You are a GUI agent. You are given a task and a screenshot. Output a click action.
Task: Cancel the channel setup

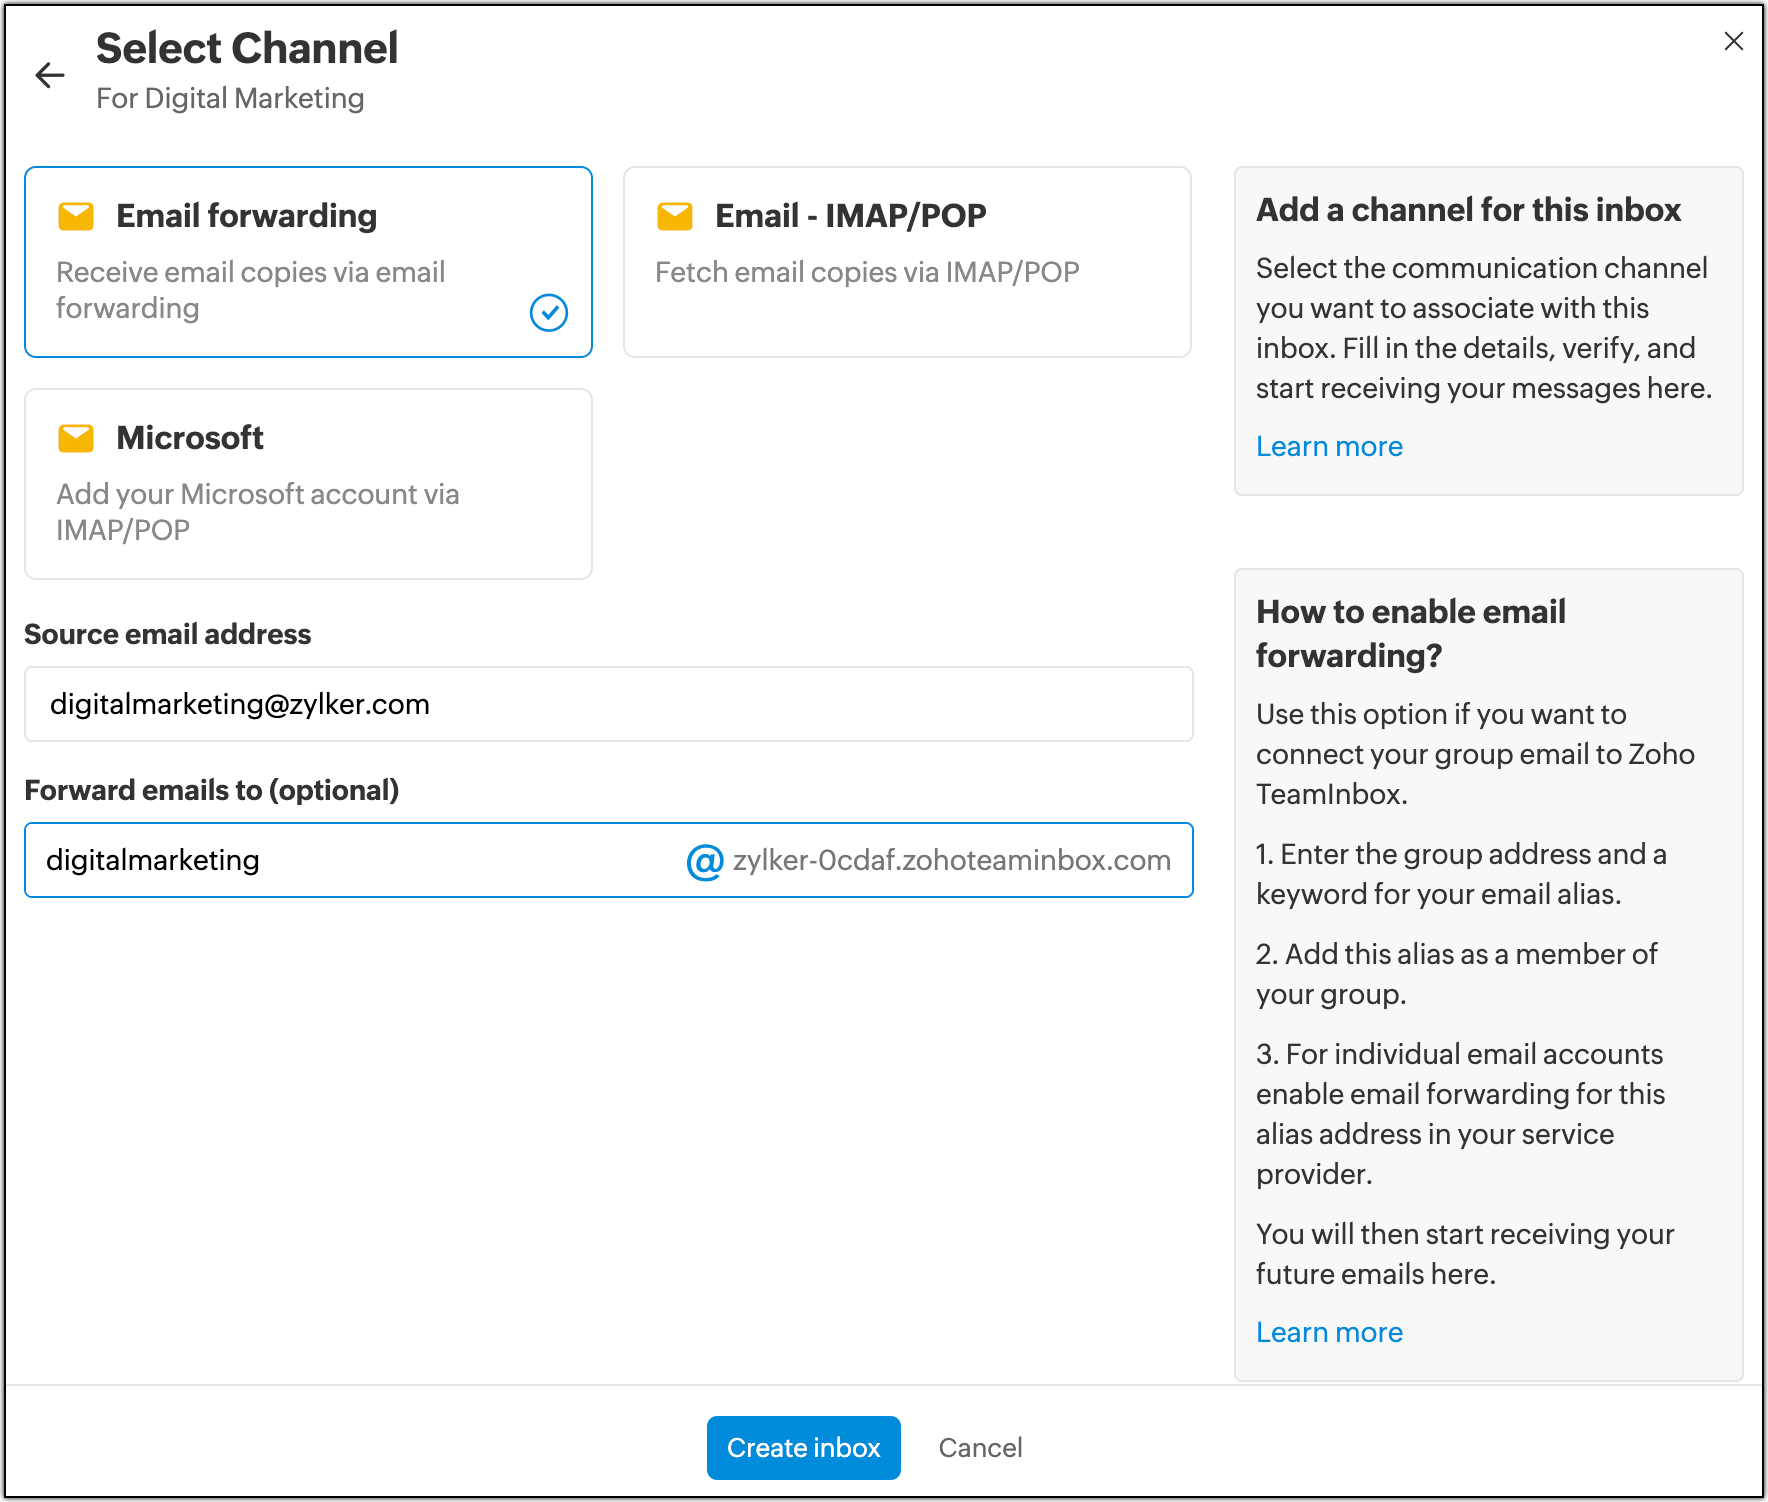980,1448
